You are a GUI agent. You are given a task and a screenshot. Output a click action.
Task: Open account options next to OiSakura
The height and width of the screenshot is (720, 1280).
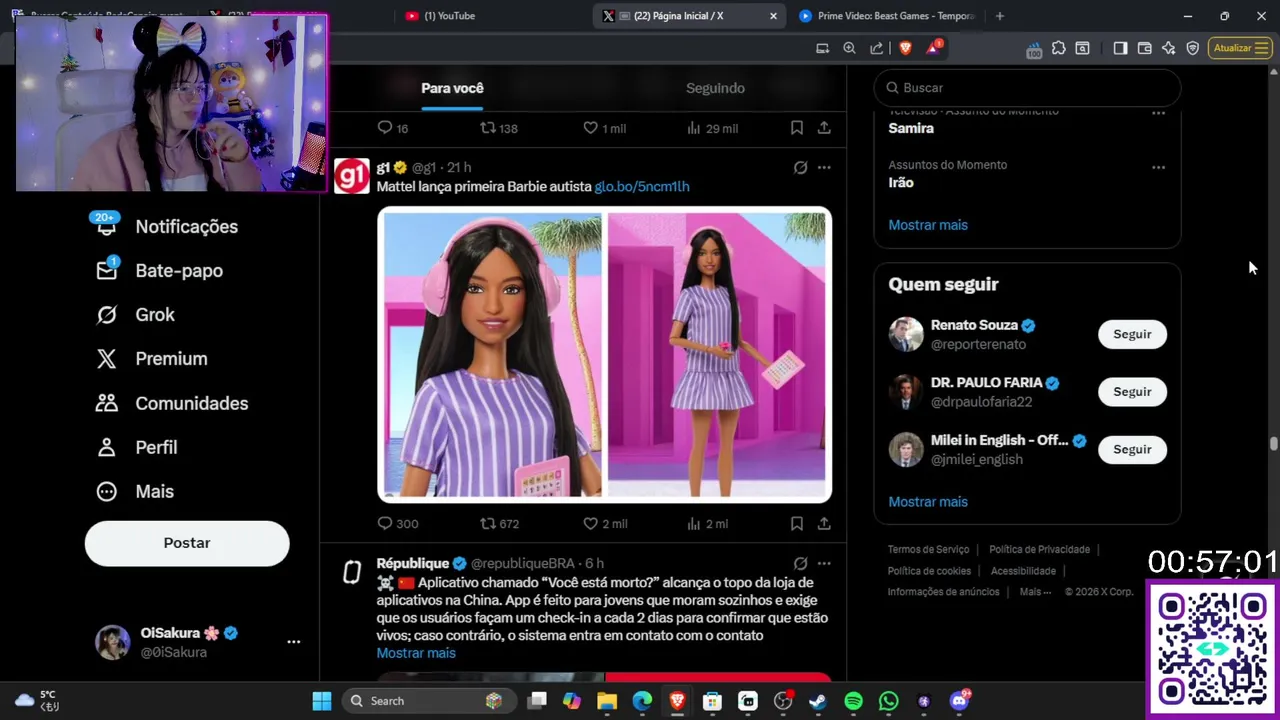pyautogui.click(x=294, y=642)
